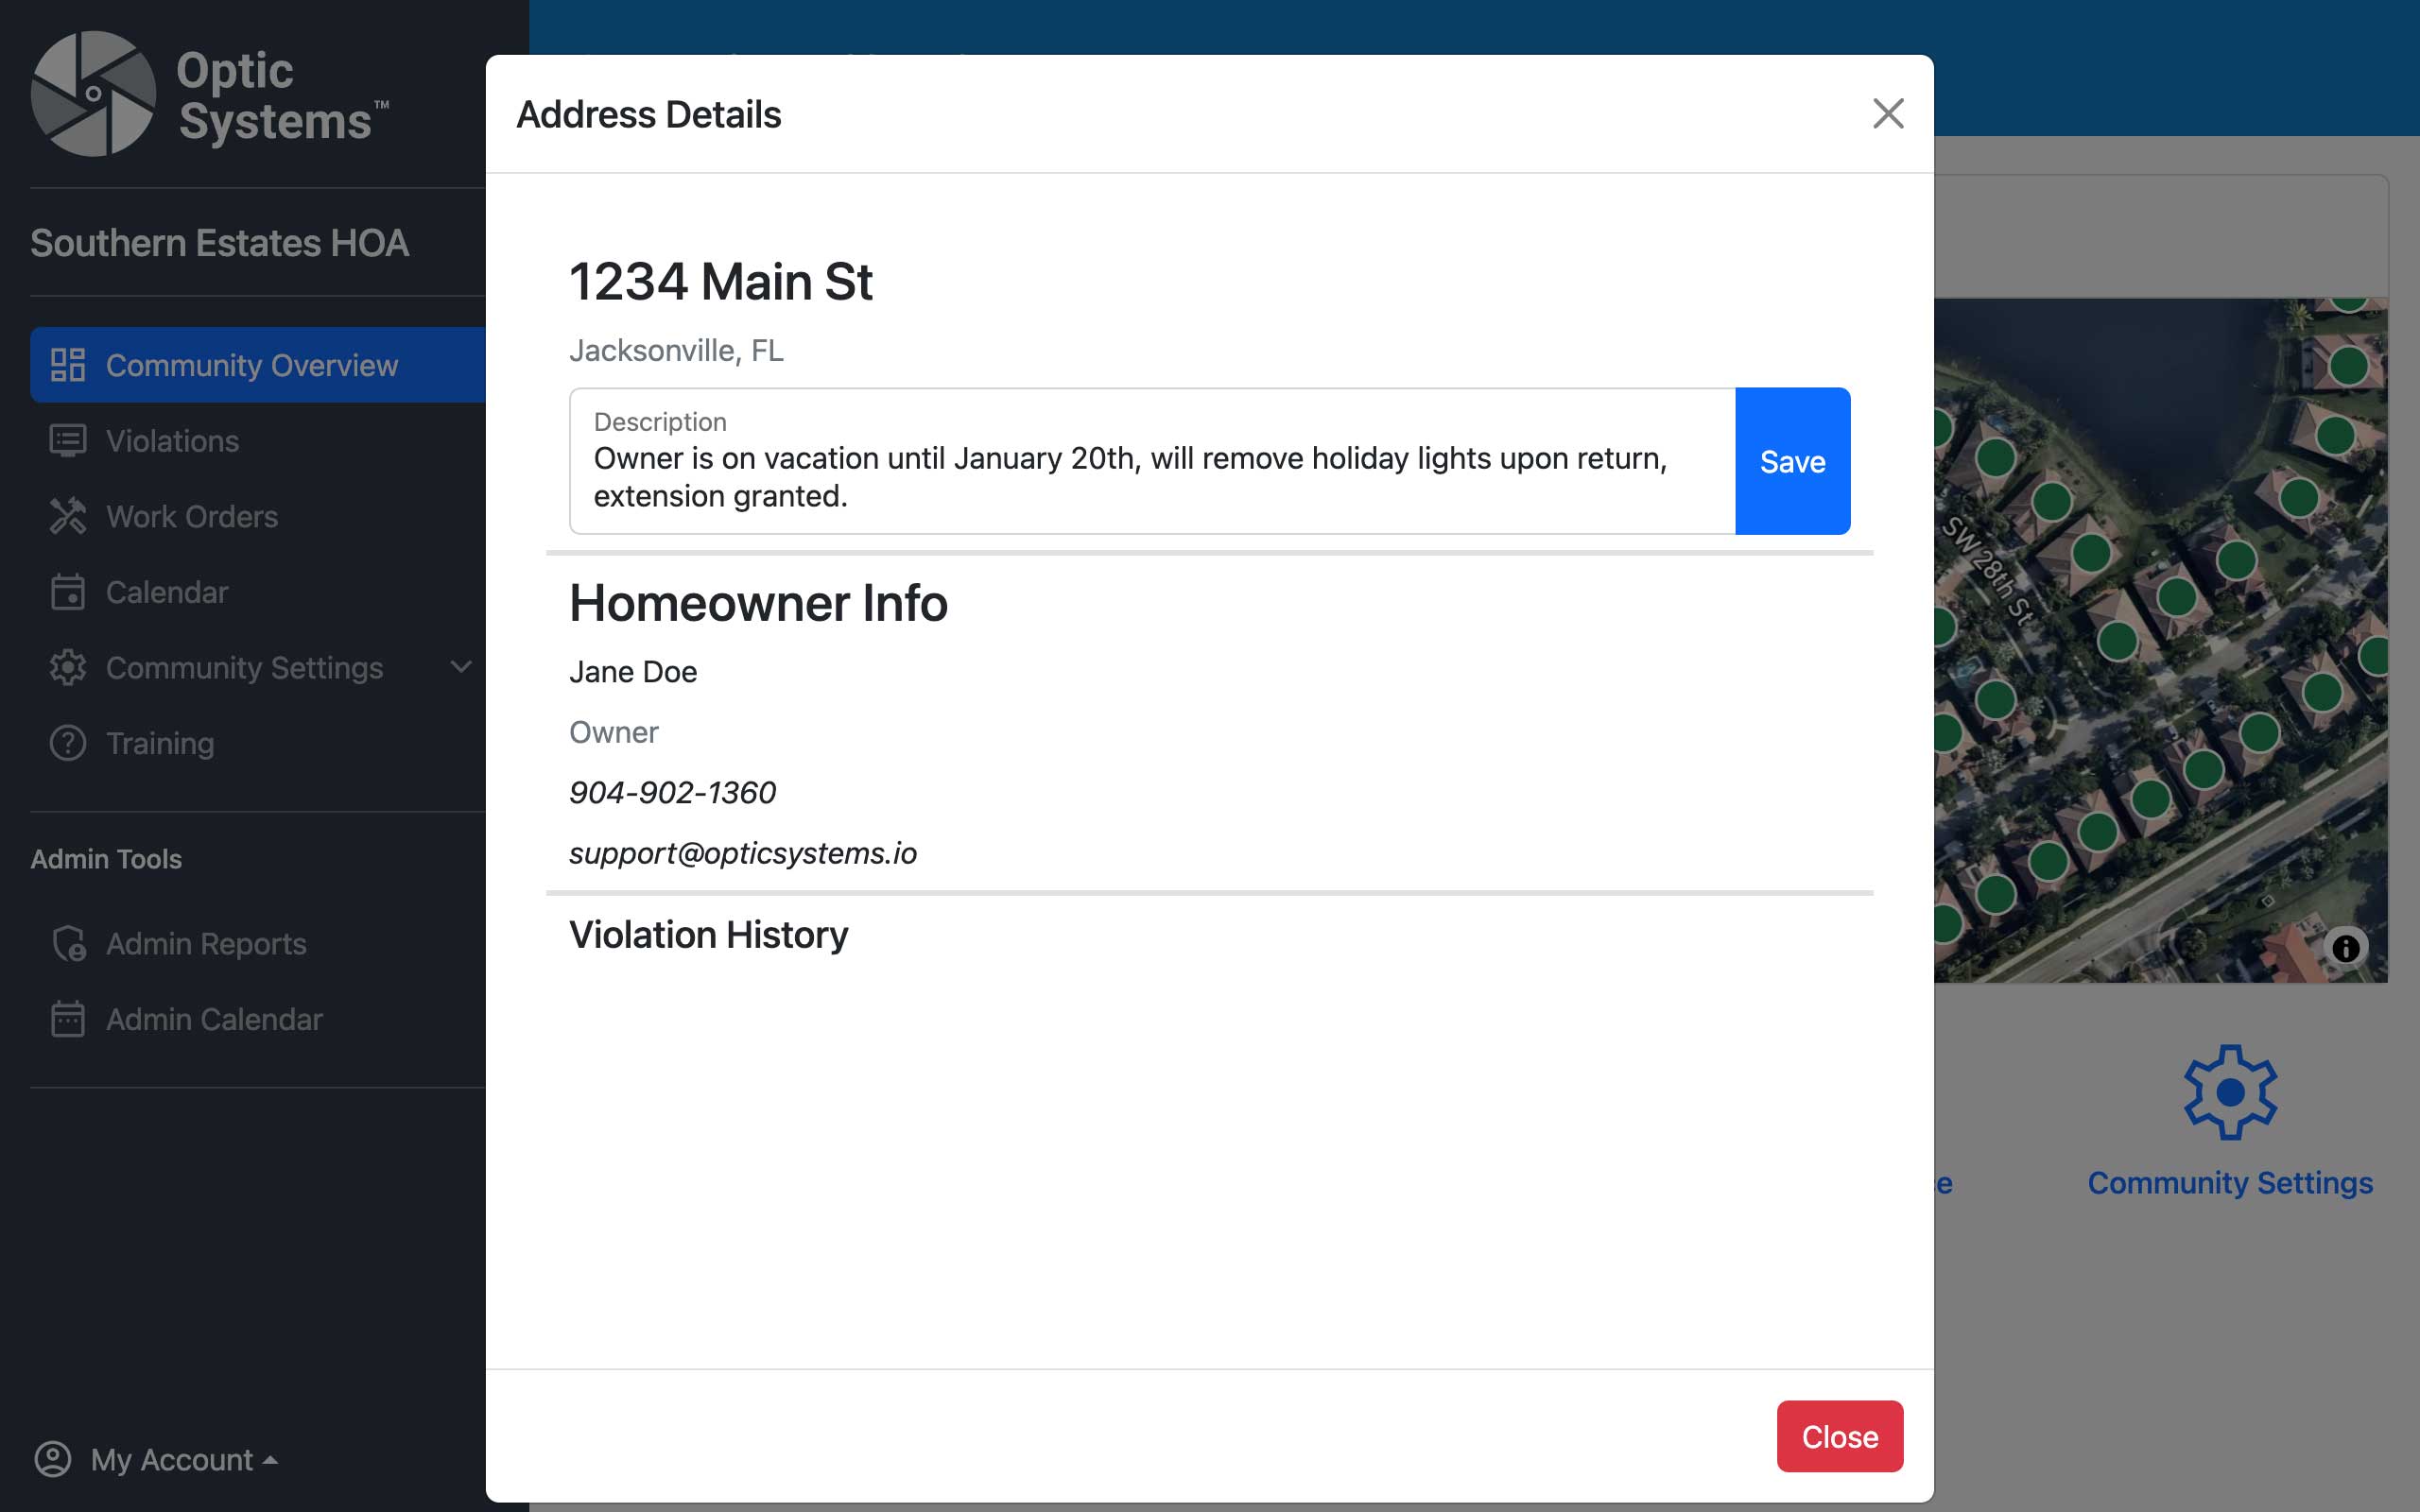Screen dimensions: 2420x1512
Task: Dismiss the Address Details dialog with X
Action: coord(1887,114)
